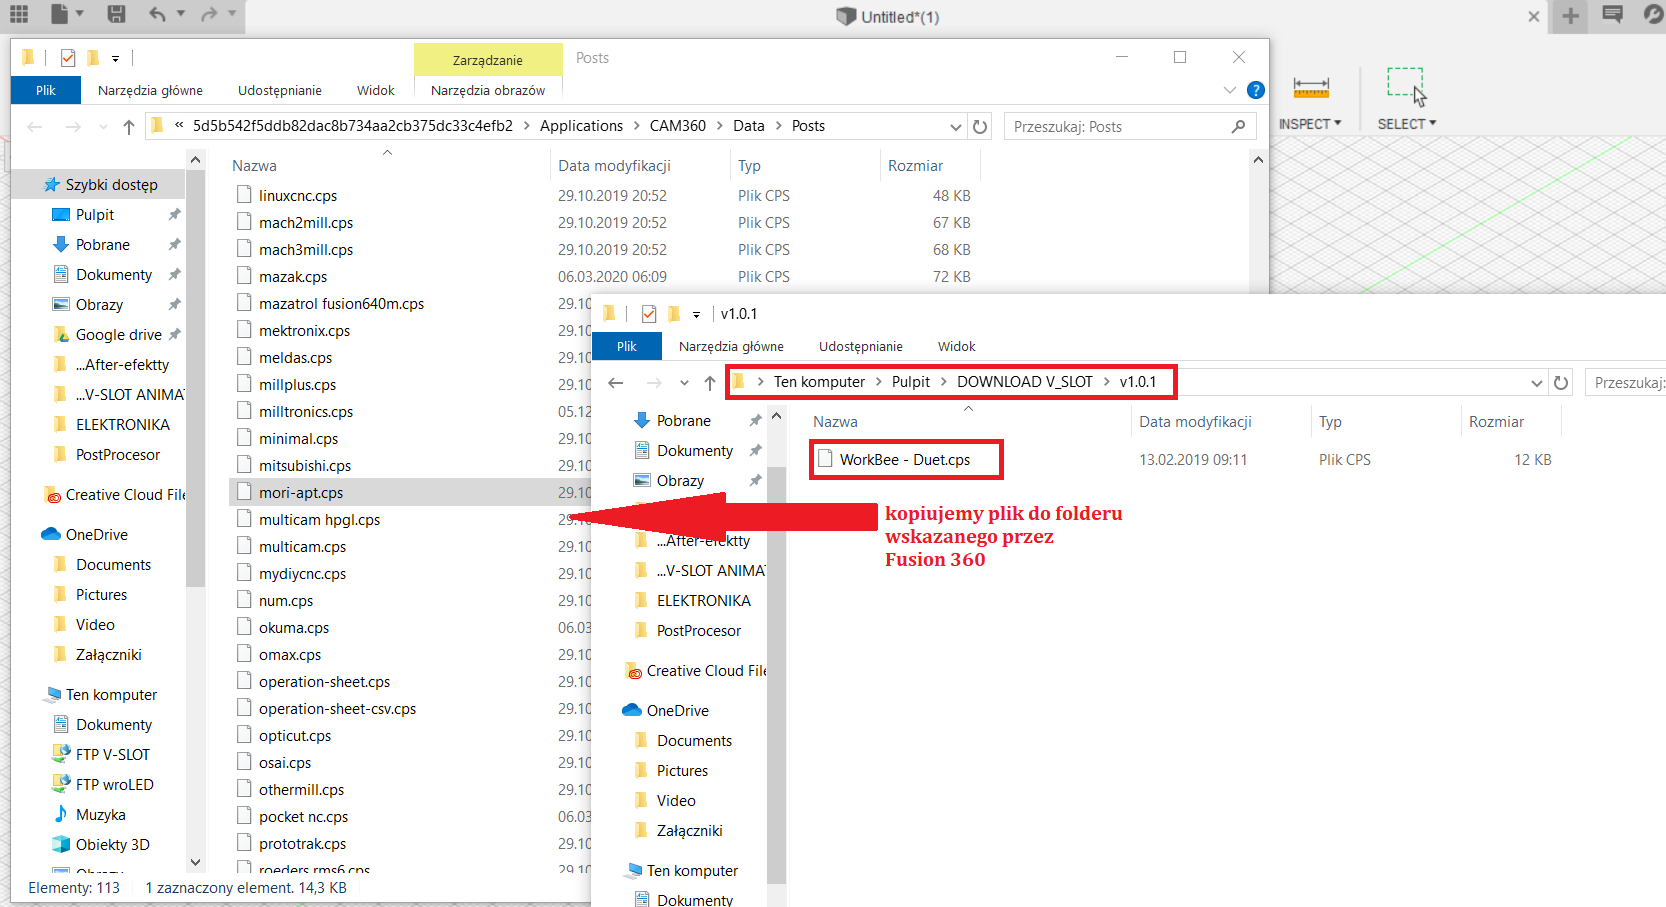1666x907 pixels.
Task: Open the Fusion 360 File menu icon
Action: coord(60,14)
